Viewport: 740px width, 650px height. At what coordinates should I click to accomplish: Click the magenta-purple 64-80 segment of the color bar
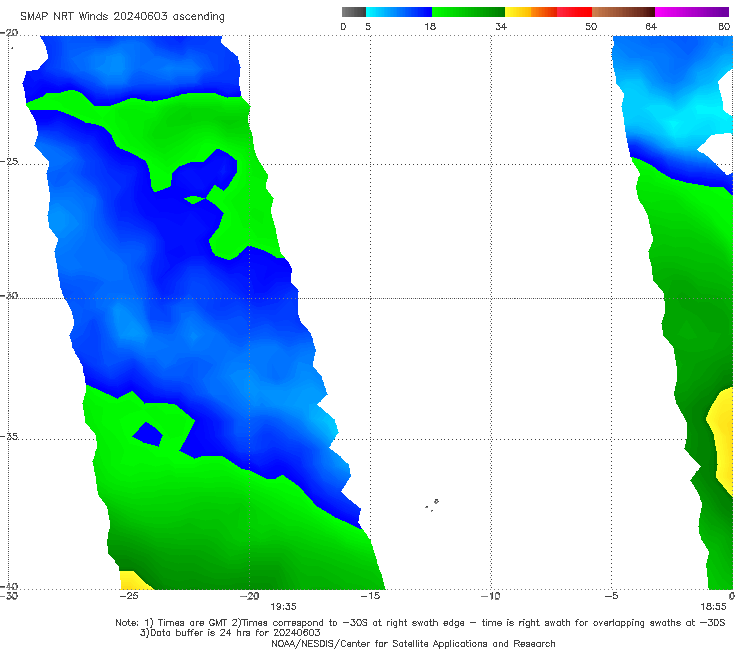tap(692, 12)
